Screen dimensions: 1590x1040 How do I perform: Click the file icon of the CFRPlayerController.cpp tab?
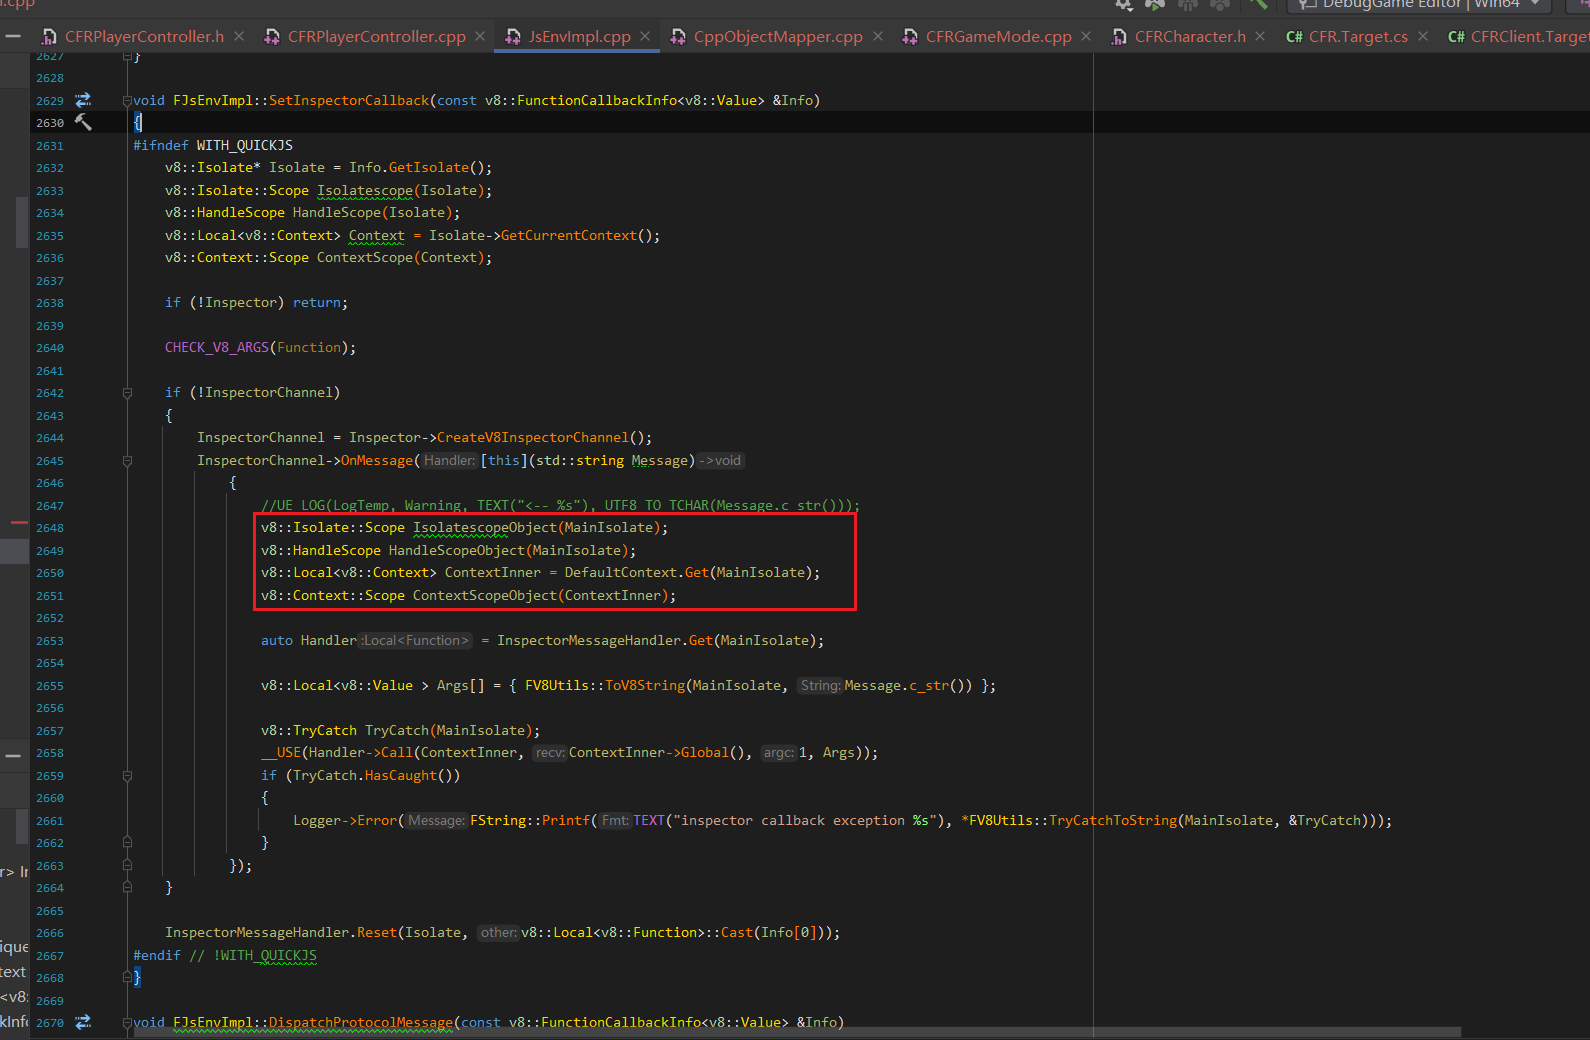point(272,37)
